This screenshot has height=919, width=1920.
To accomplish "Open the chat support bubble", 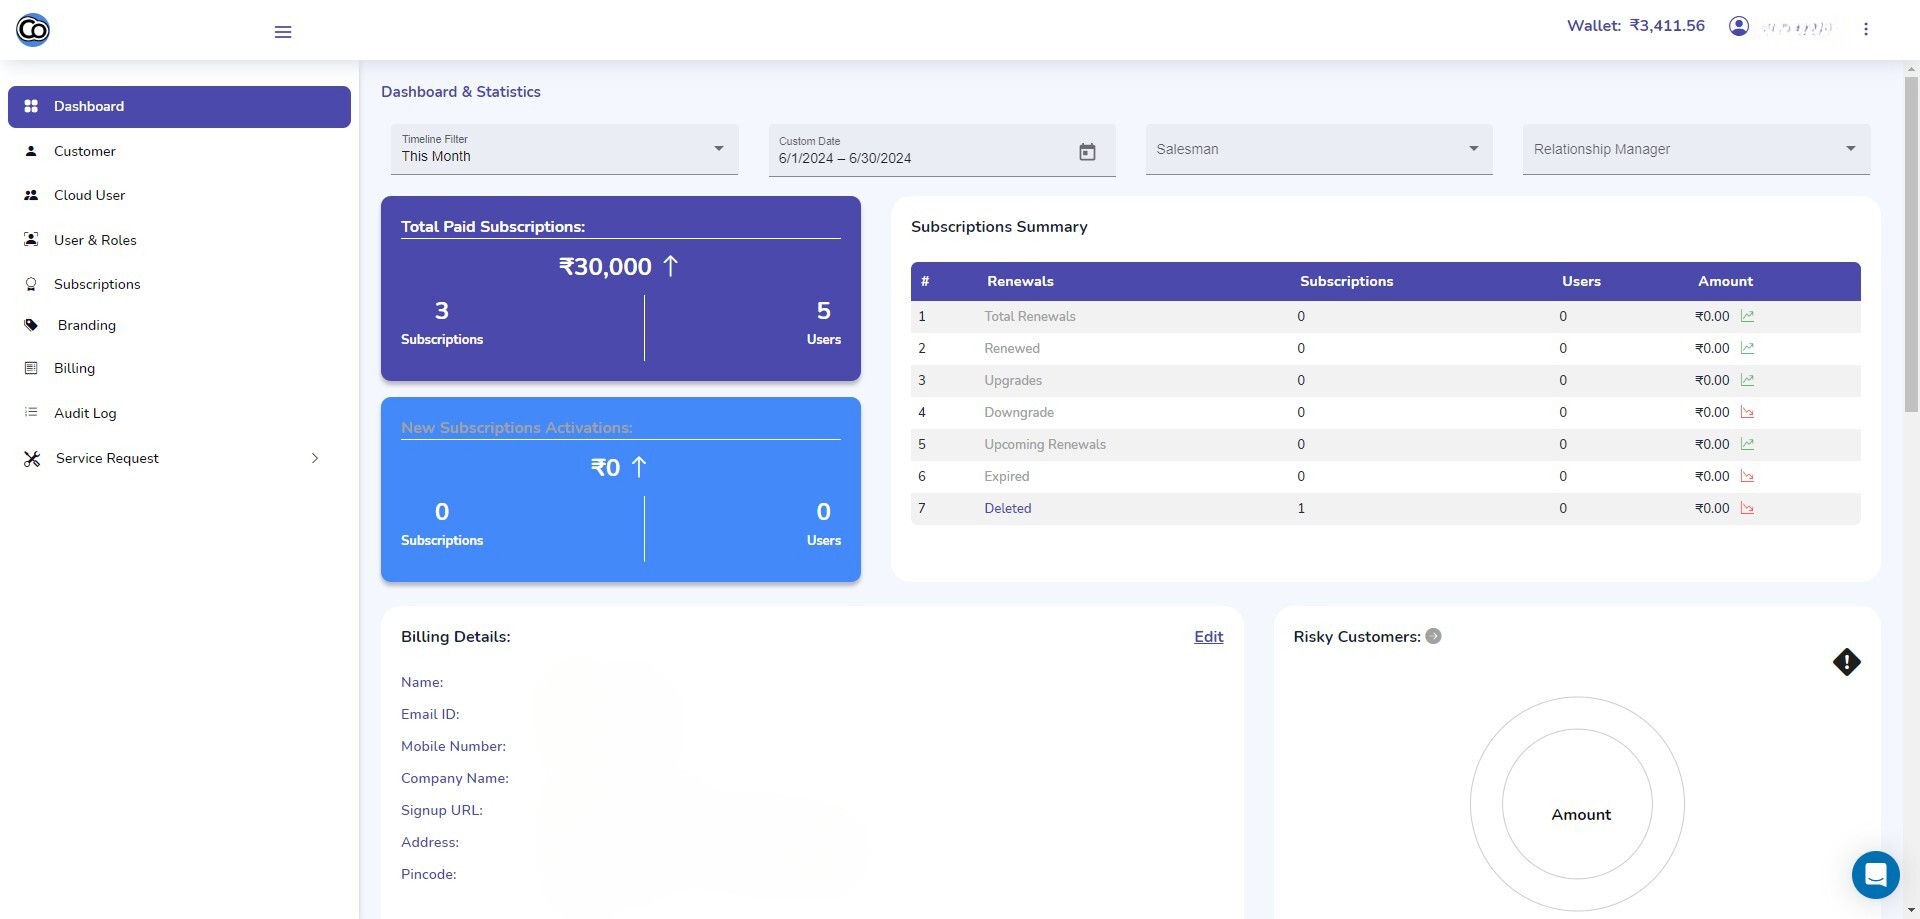I will (x=1875, y=875).
